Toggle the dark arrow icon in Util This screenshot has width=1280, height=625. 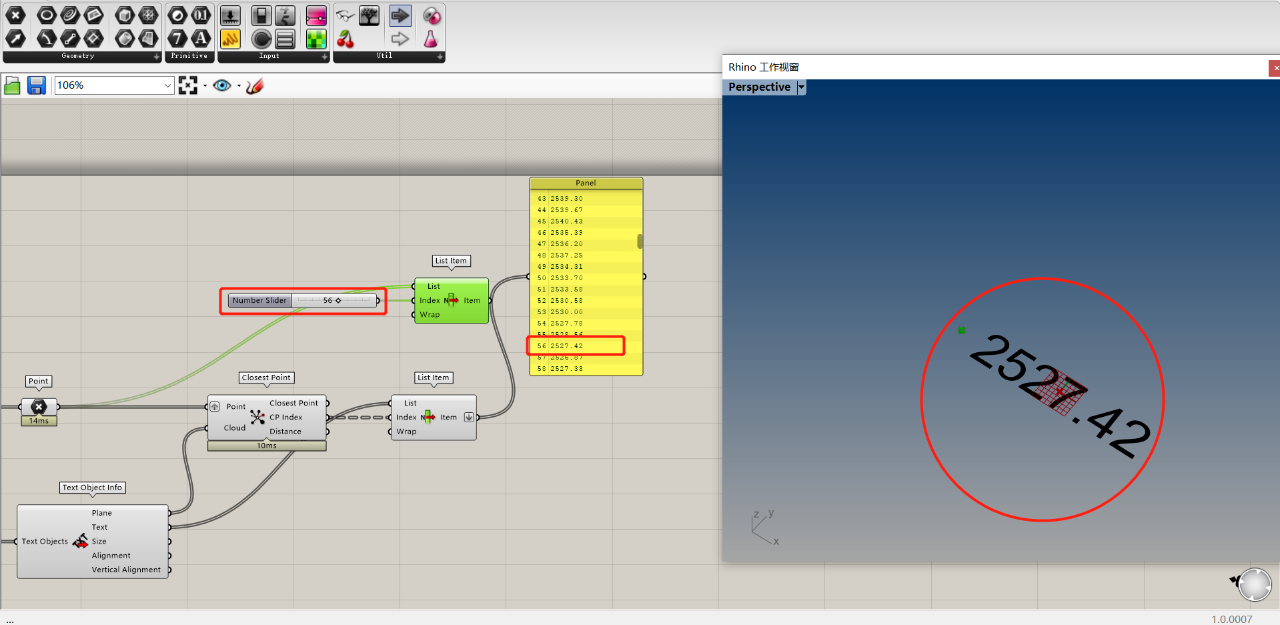[x=400, y=15]
